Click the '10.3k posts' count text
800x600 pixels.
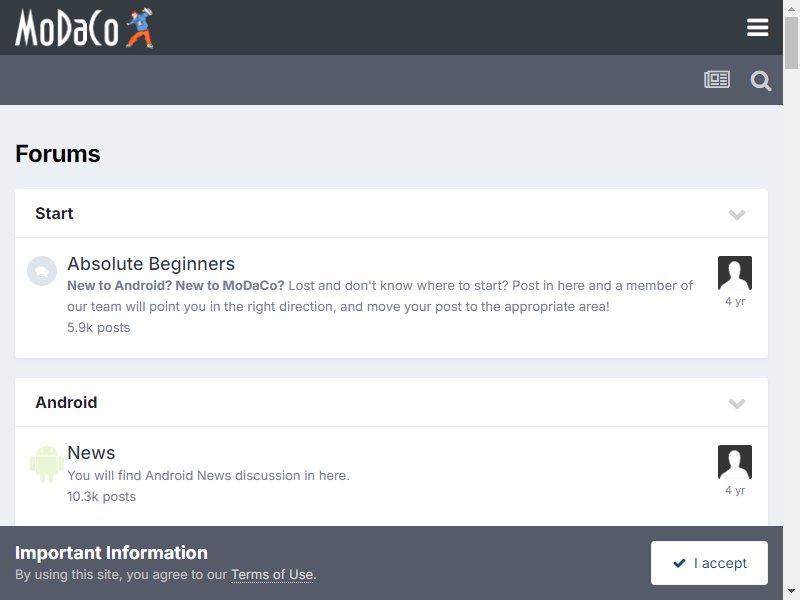click(x=102, y=496)
